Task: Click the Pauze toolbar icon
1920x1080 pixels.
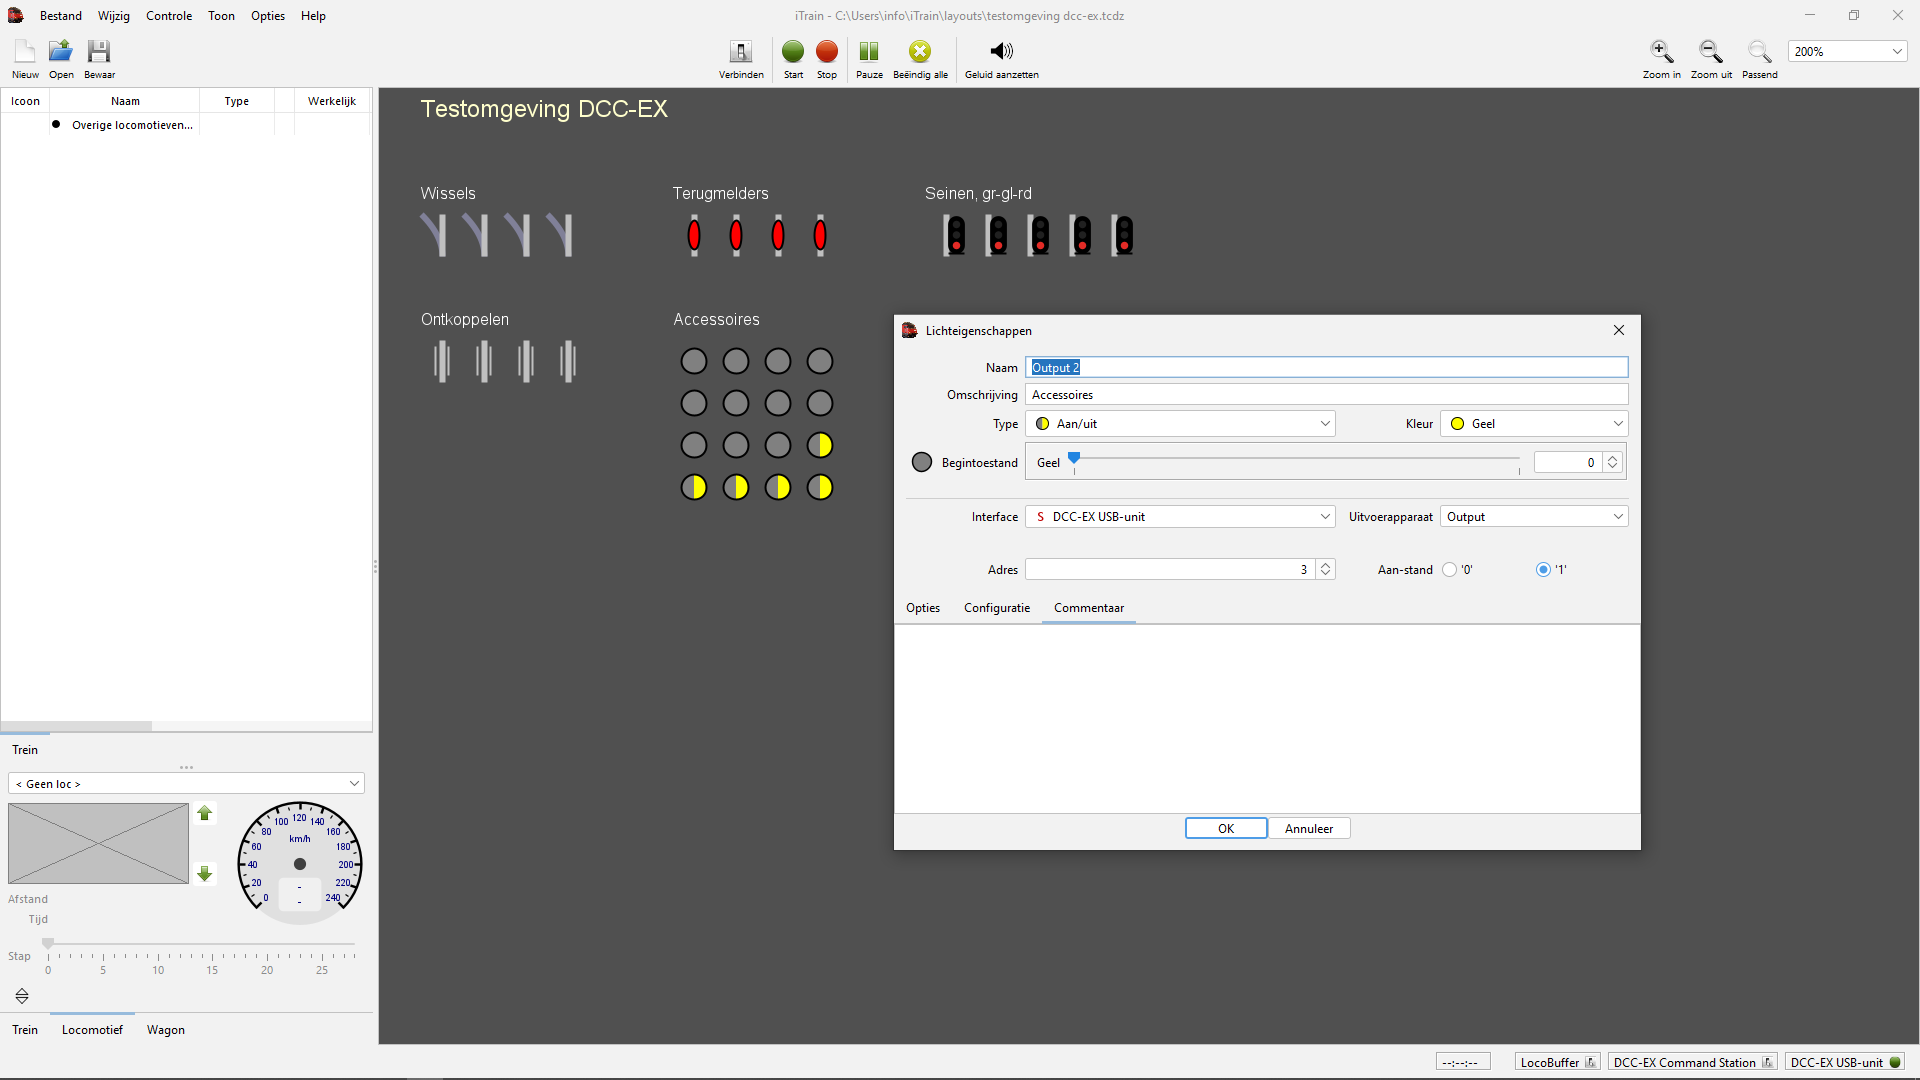Action: point(869,52)
